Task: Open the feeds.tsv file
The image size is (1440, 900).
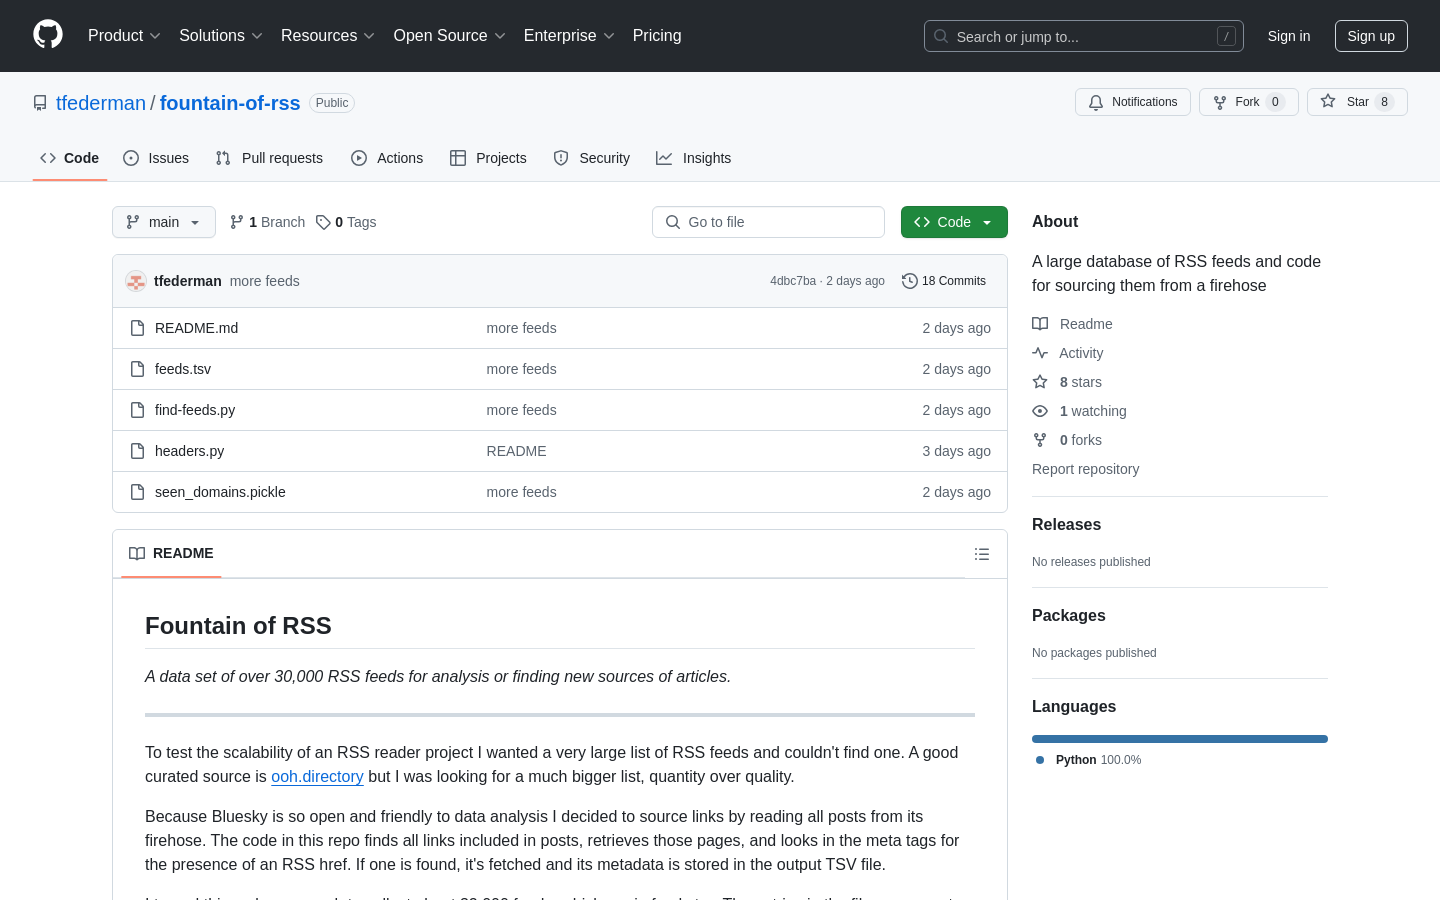Action: click(183, 369)
